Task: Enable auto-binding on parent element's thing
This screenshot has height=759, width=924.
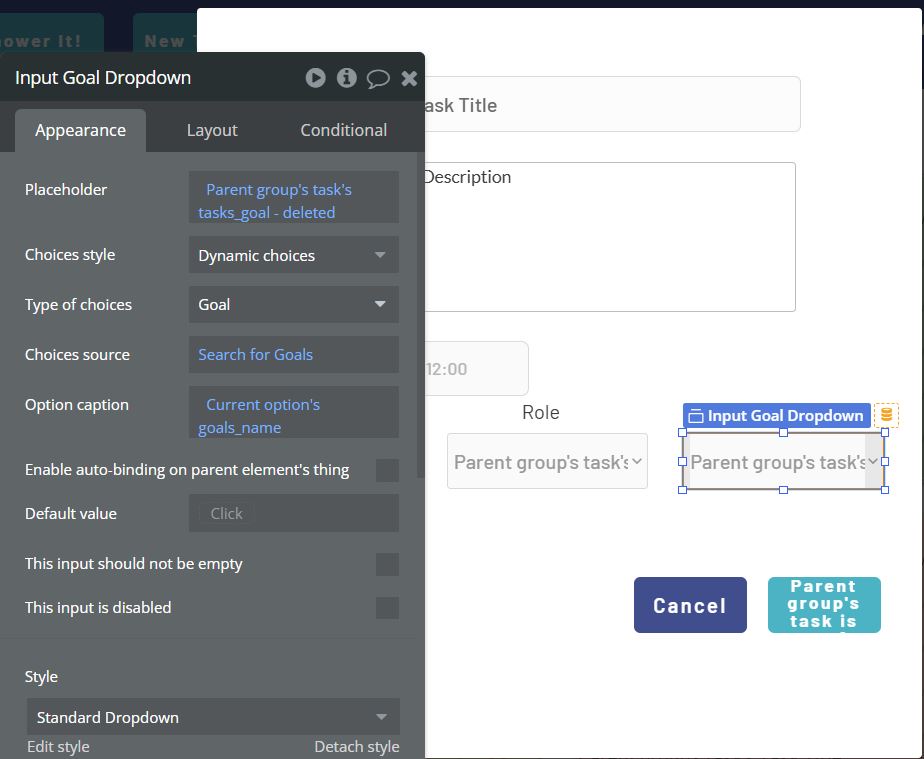Action: pyautogui.click(x=387, y=470)
